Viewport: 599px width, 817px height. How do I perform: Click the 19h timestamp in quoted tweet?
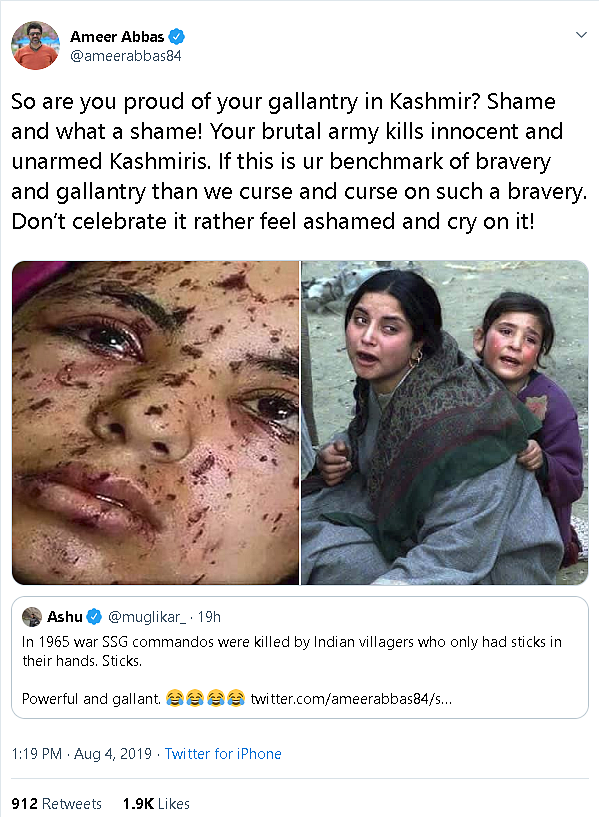pos(209,617)
